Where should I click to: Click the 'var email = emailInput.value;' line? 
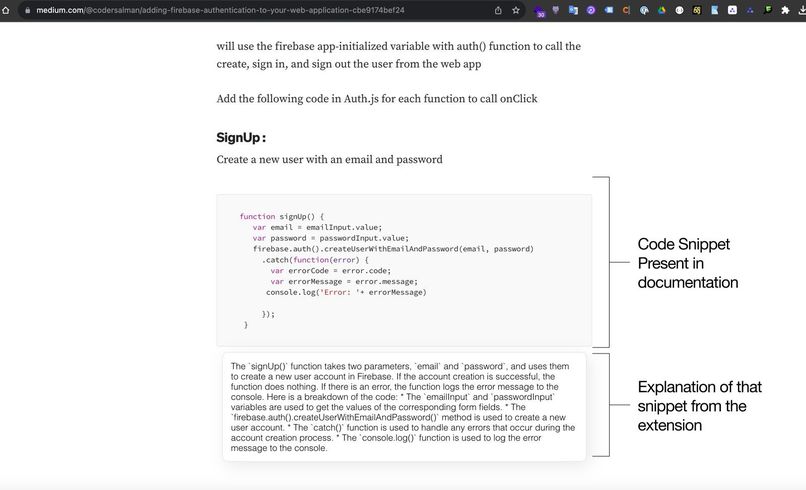(317, 227)
